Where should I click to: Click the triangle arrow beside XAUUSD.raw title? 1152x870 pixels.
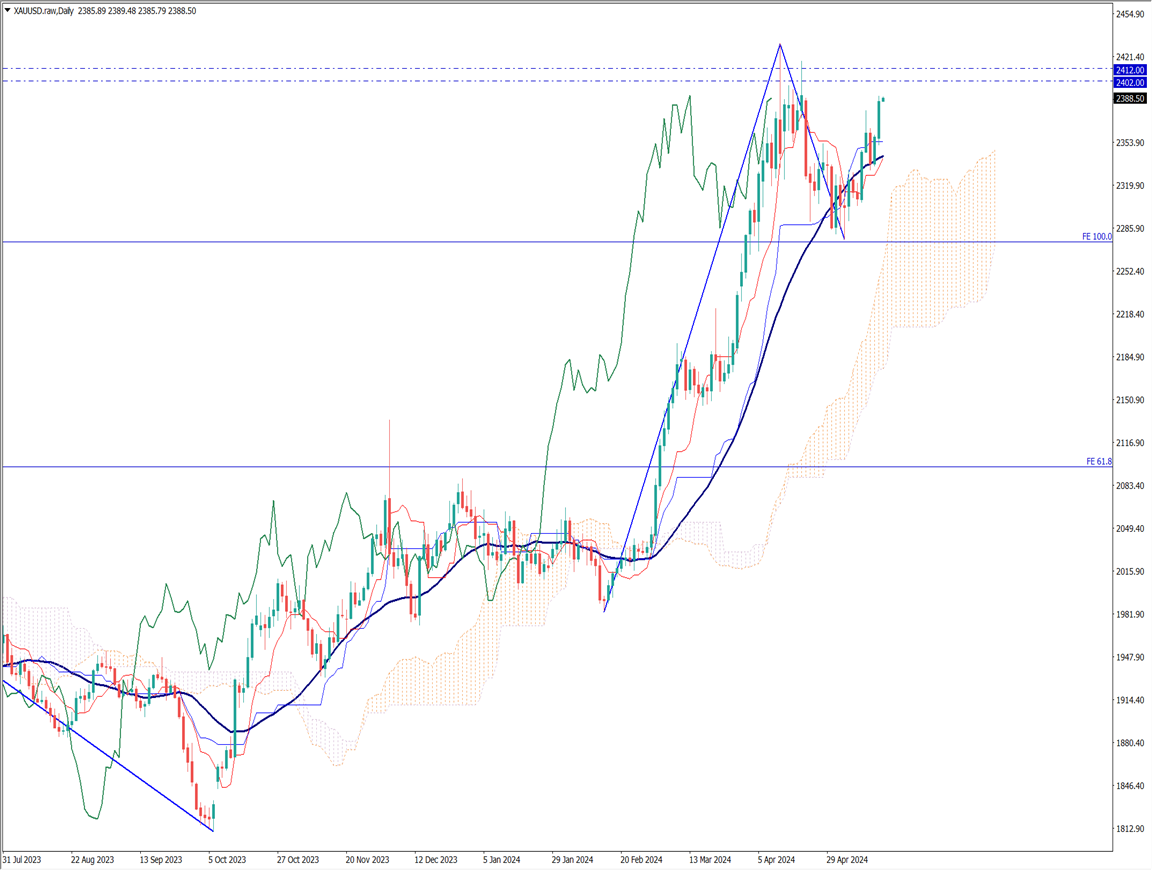8,11
